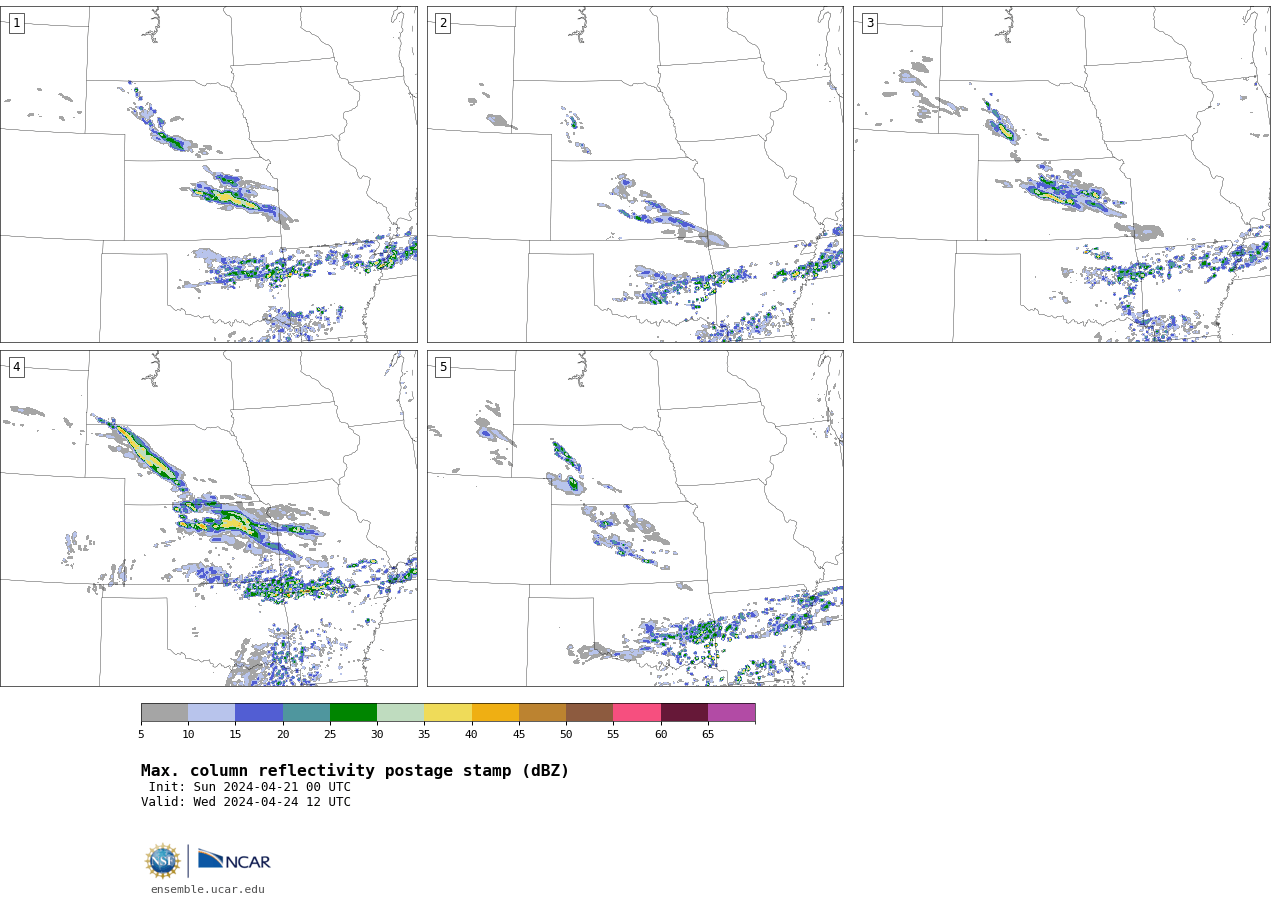1280x901 pixels.
Task: Click the colorbar tick label 20
Action: click(283, 735)
